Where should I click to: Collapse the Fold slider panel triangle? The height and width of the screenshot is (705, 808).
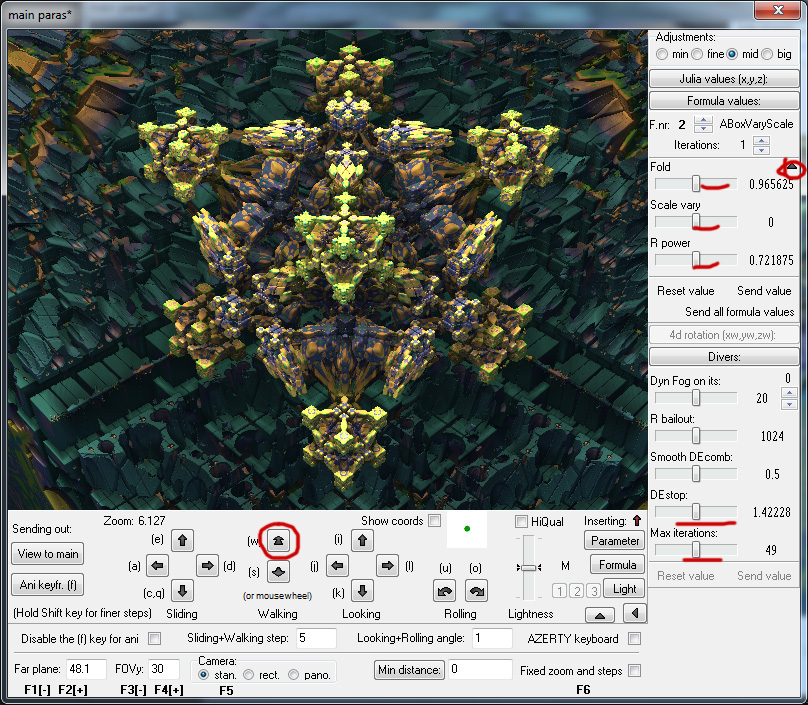pos(792,167)
